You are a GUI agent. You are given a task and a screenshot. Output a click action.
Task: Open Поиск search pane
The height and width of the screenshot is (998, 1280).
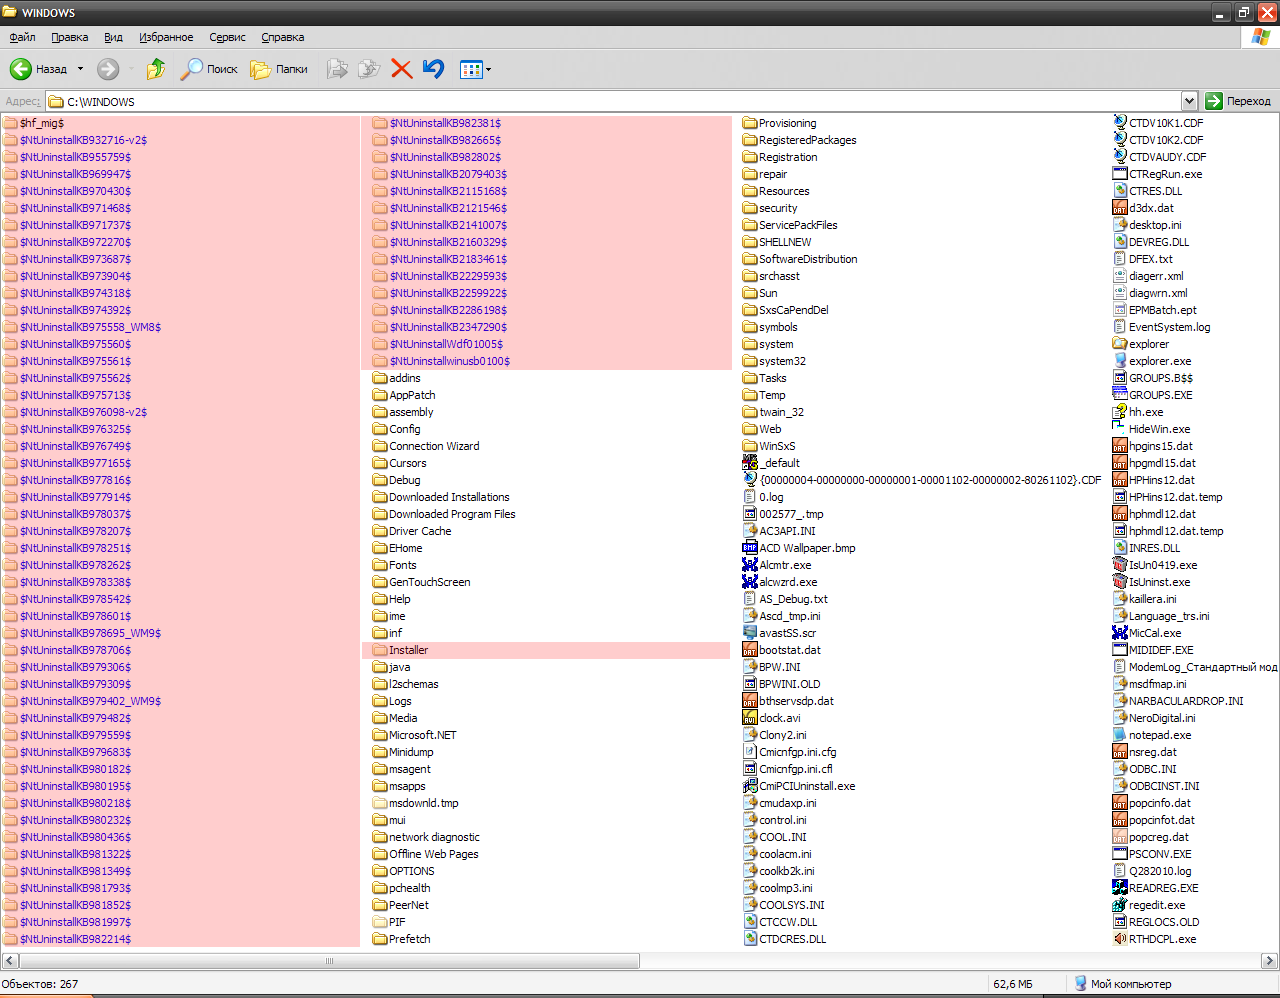209,69
